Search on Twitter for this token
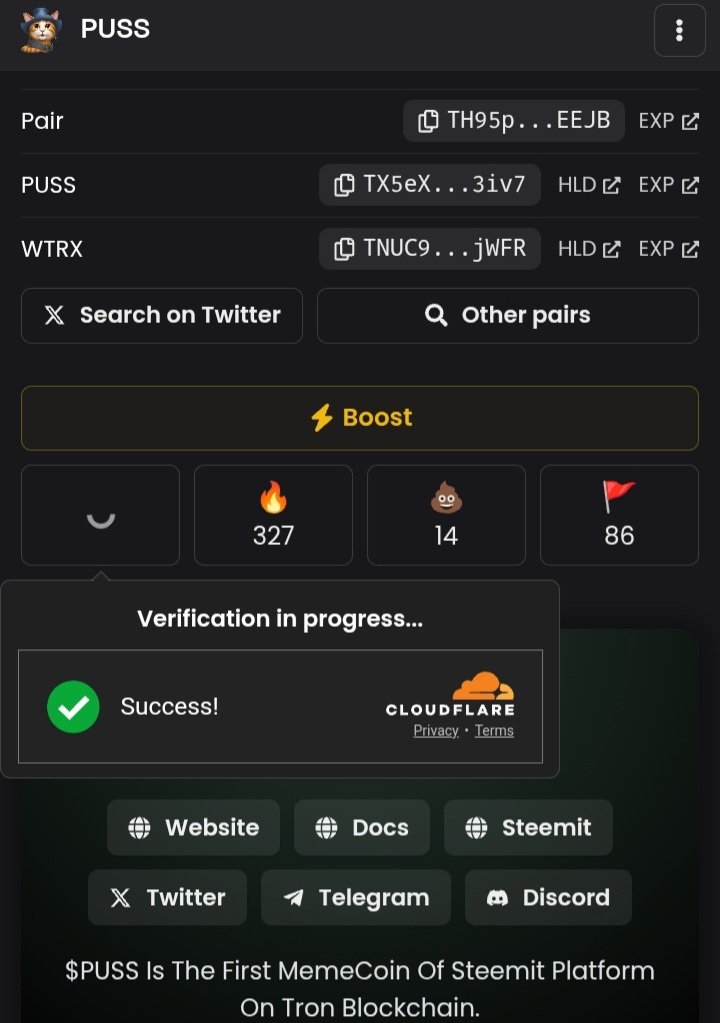 tap(162, 316)
